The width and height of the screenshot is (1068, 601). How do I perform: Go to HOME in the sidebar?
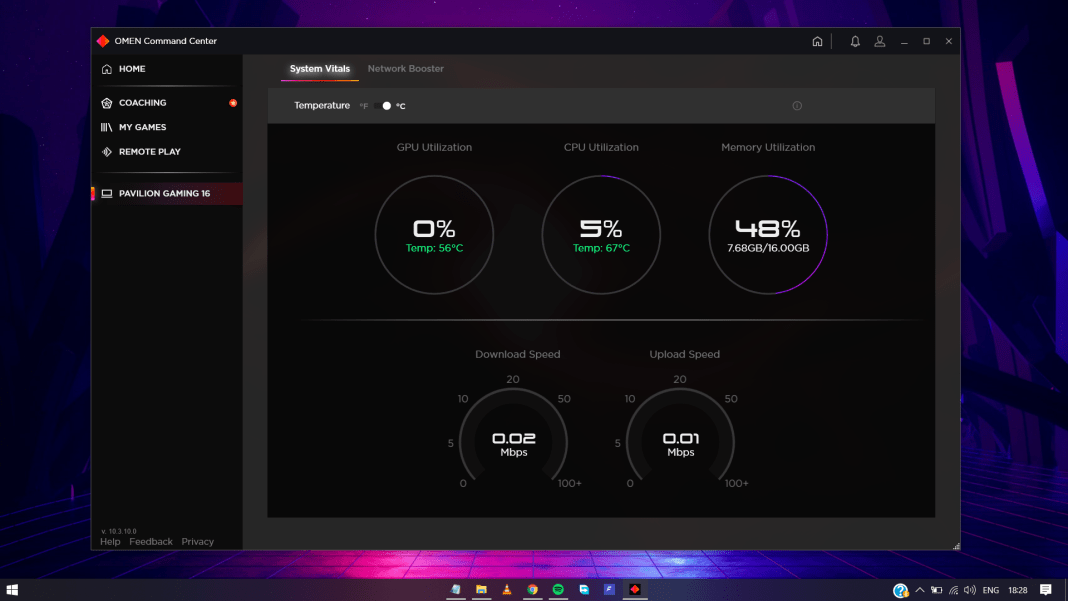tap(132, 69)
